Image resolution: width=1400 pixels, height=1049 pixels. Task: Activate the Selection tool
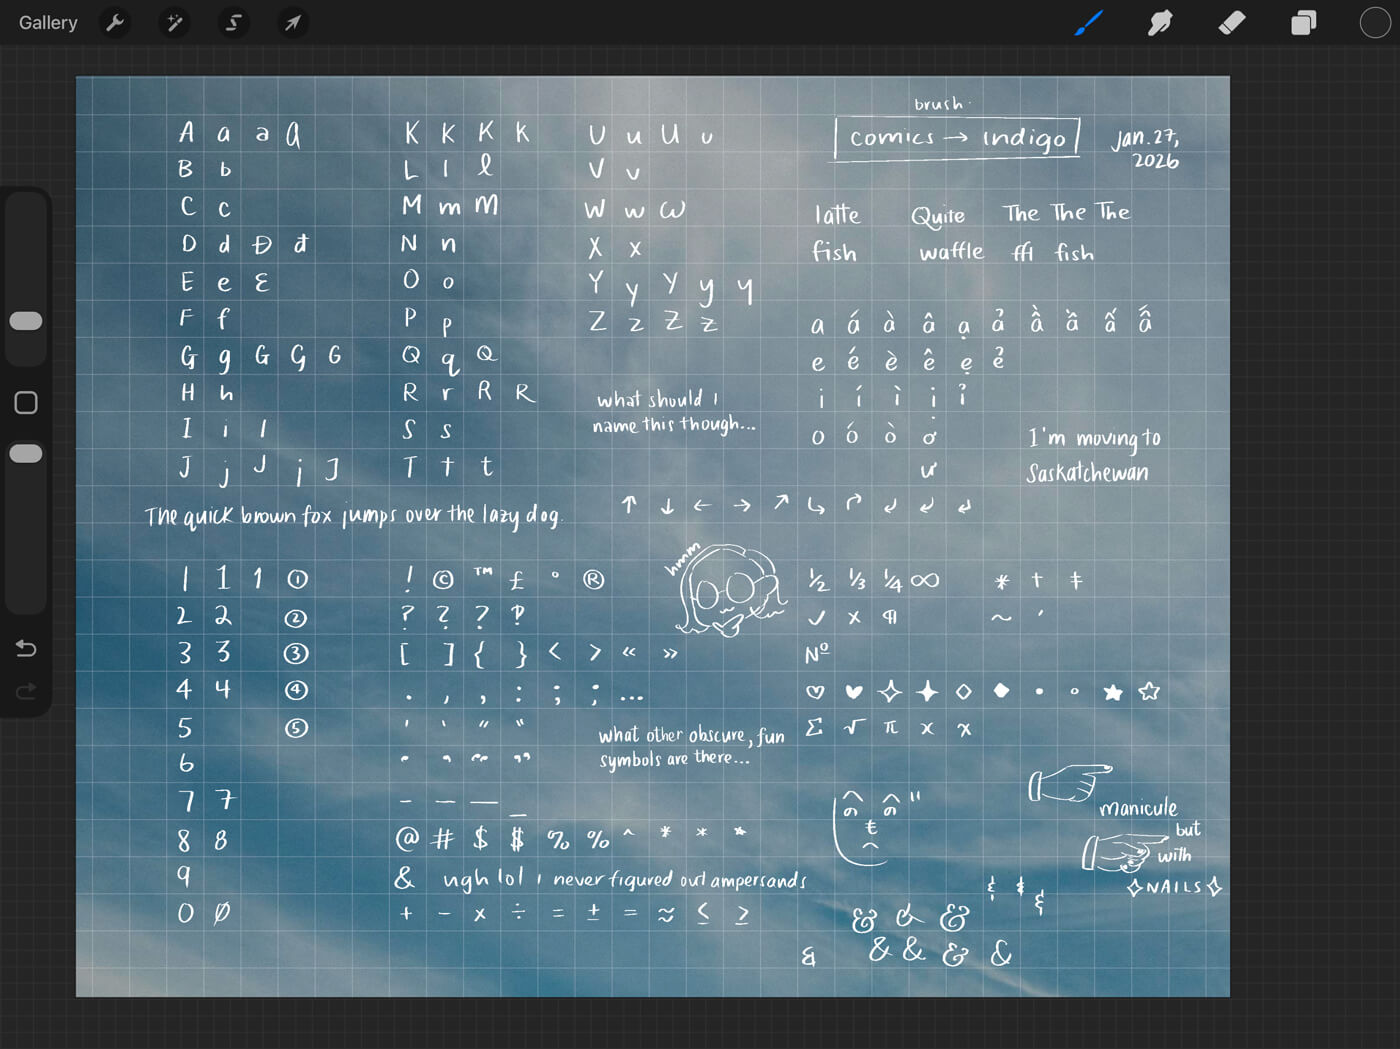[x=233, y=22]
